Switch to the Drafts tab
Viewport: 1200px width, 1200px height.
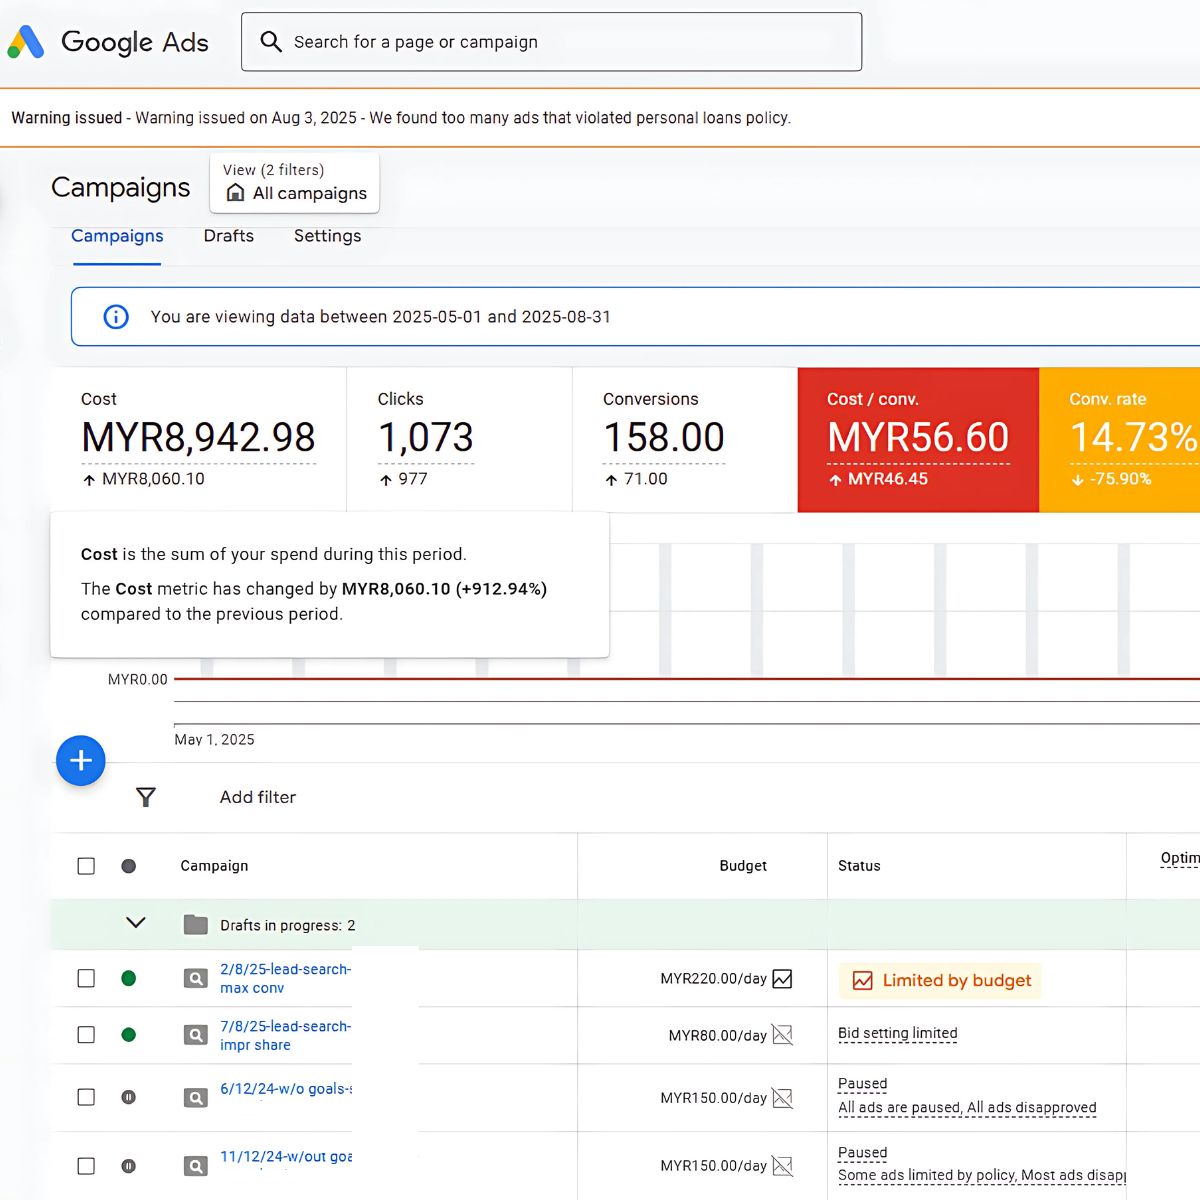click(x=228, y=236)
